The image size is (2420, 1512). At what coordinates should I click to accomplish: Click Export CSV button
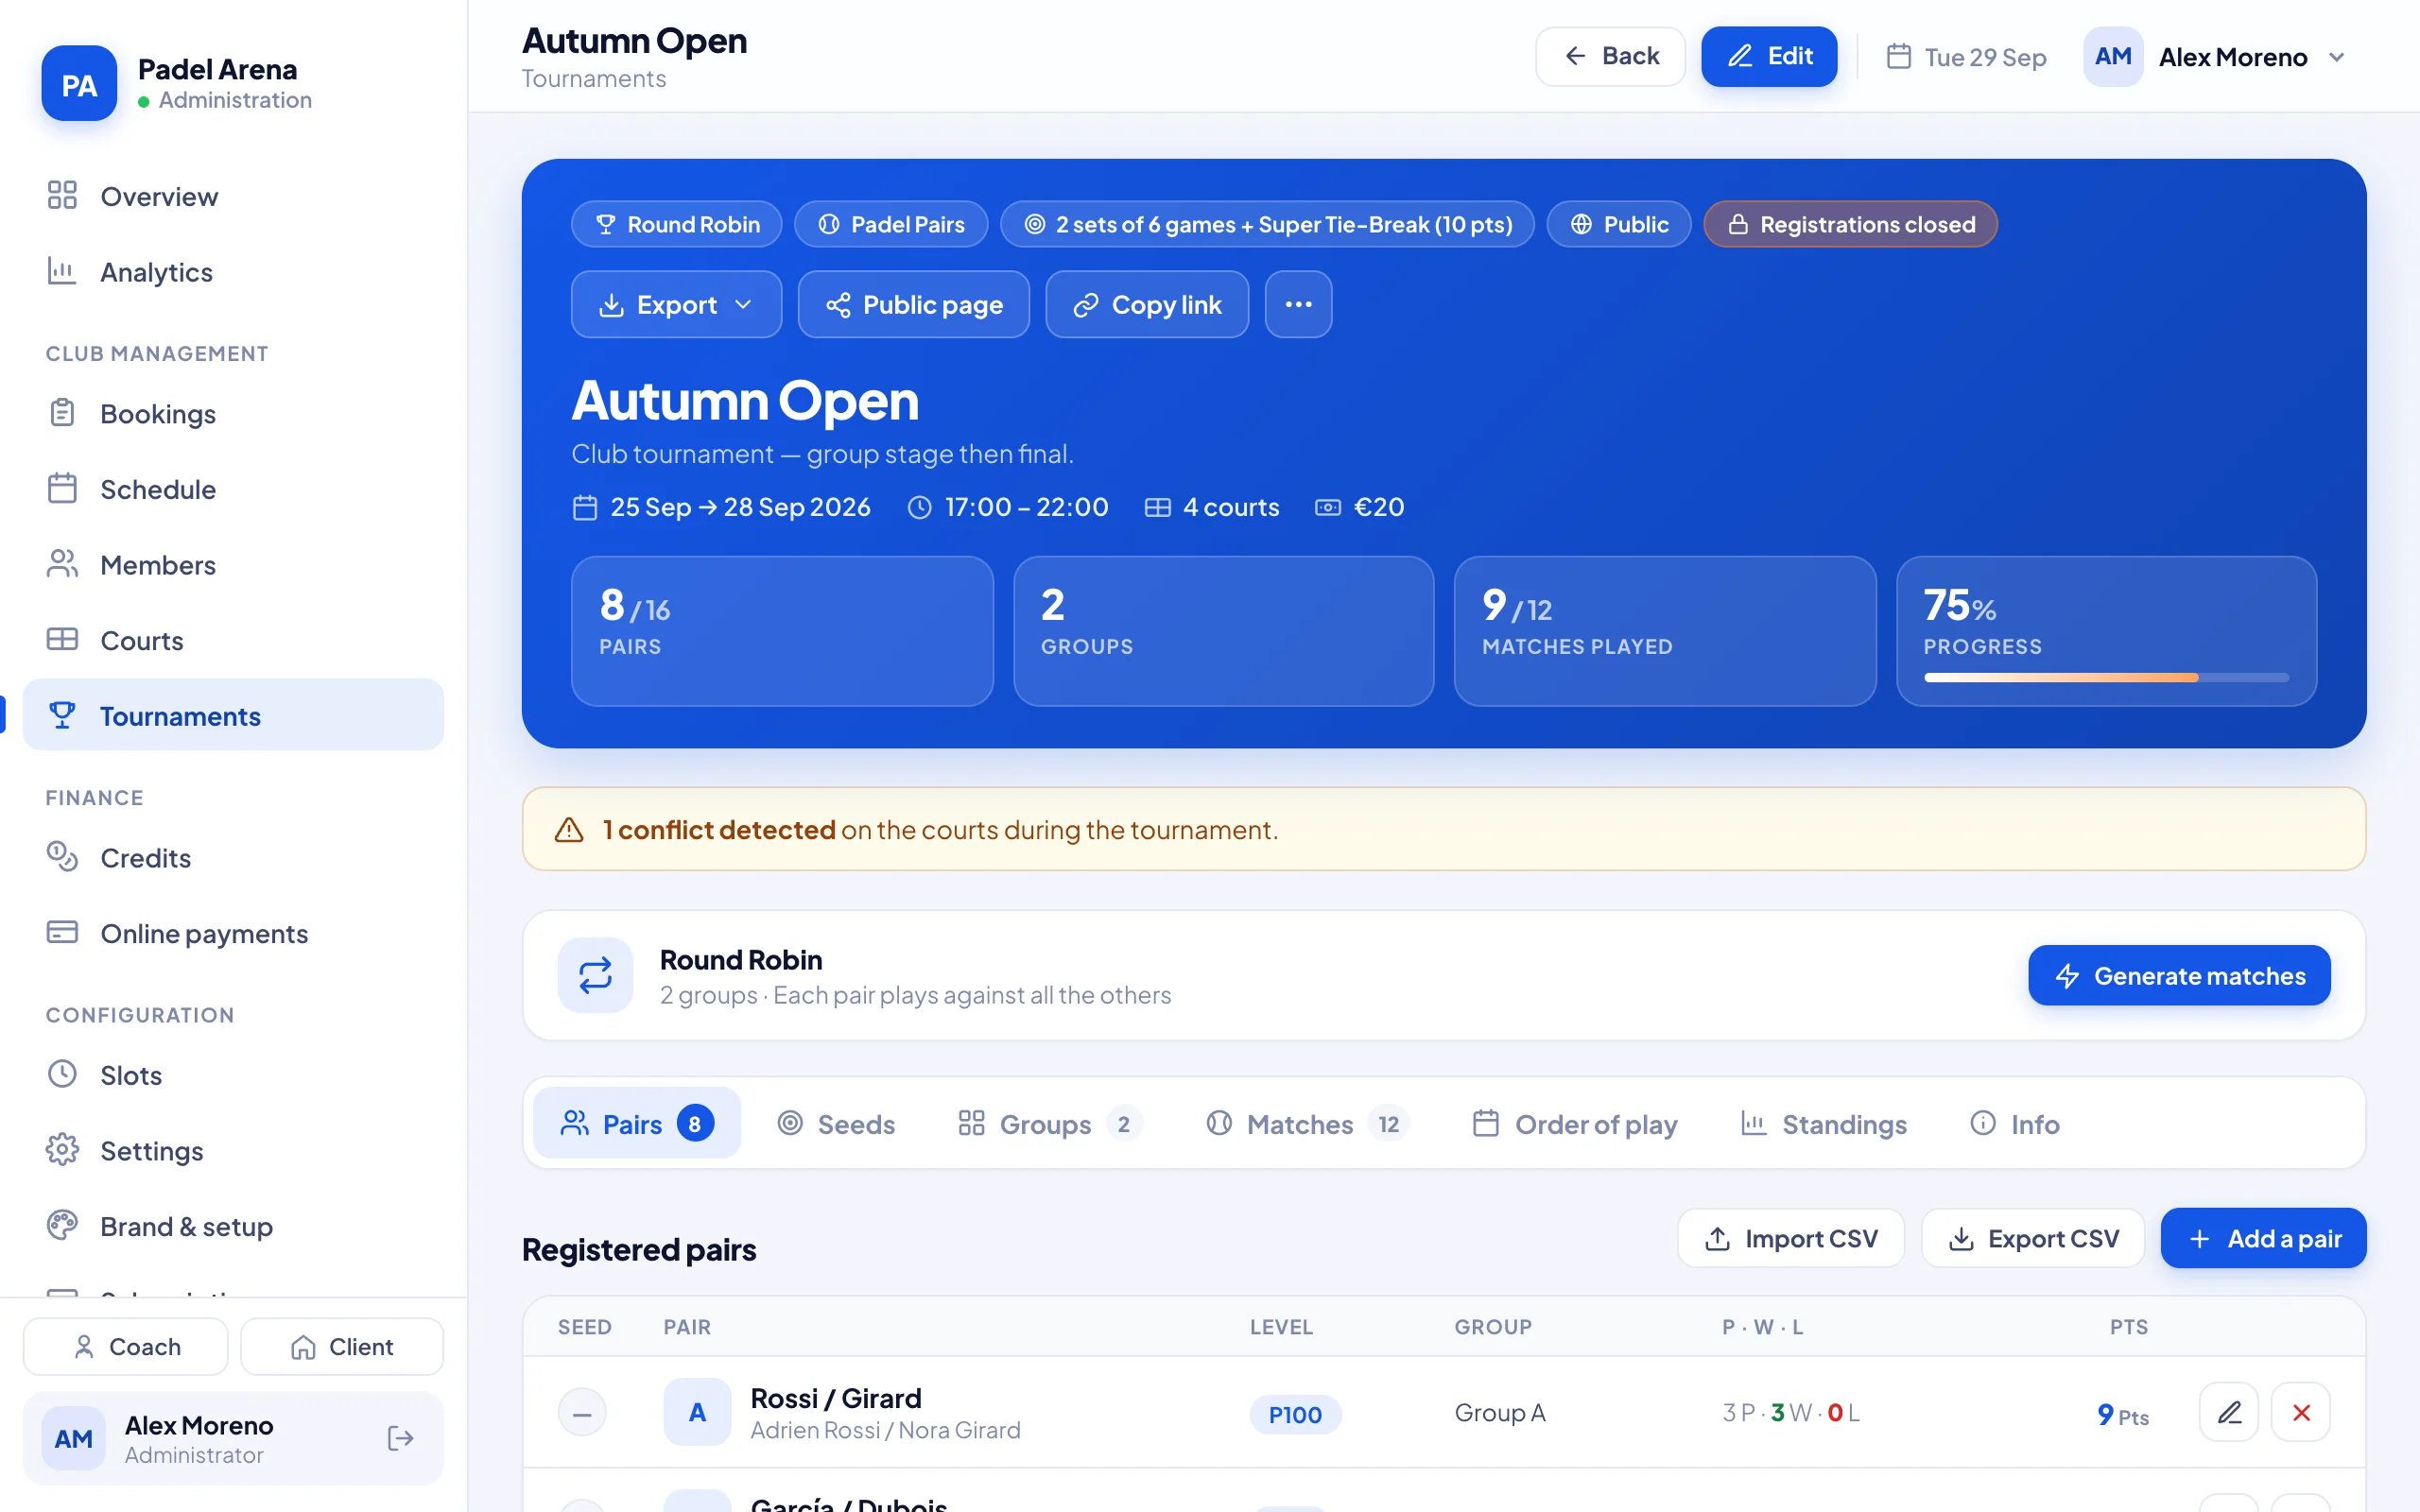(x=2033, y=1238)
